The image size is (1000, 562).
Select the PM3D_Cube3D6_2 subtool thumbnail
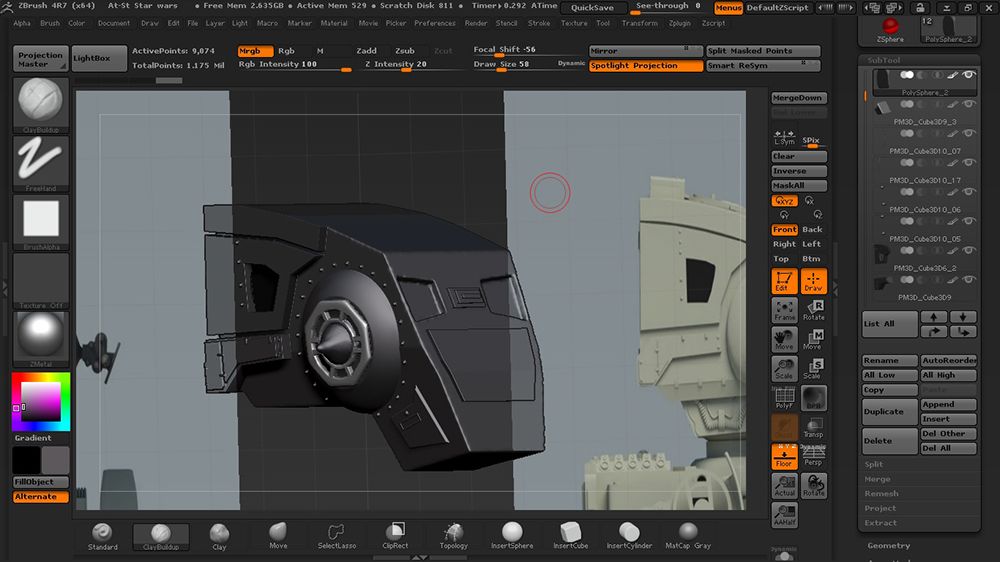(881, 254)
